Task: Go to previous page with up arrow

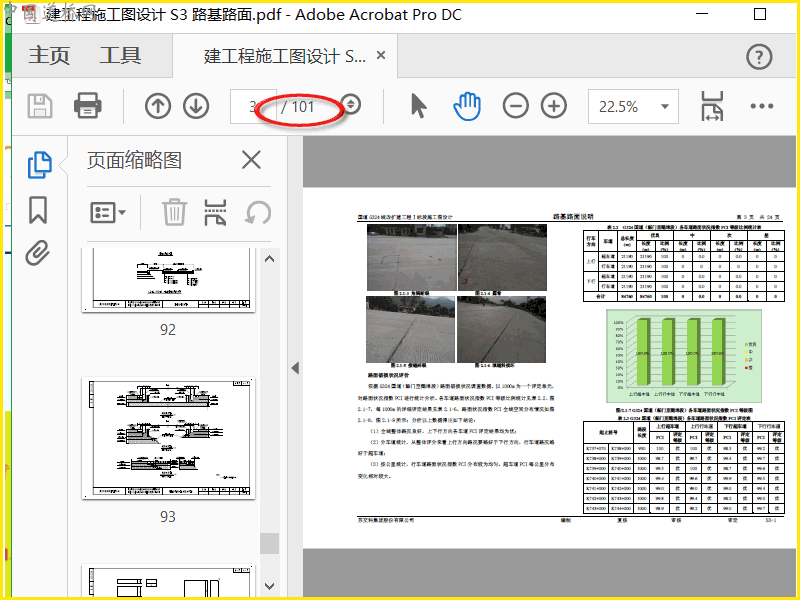Action: click(158, 106)
